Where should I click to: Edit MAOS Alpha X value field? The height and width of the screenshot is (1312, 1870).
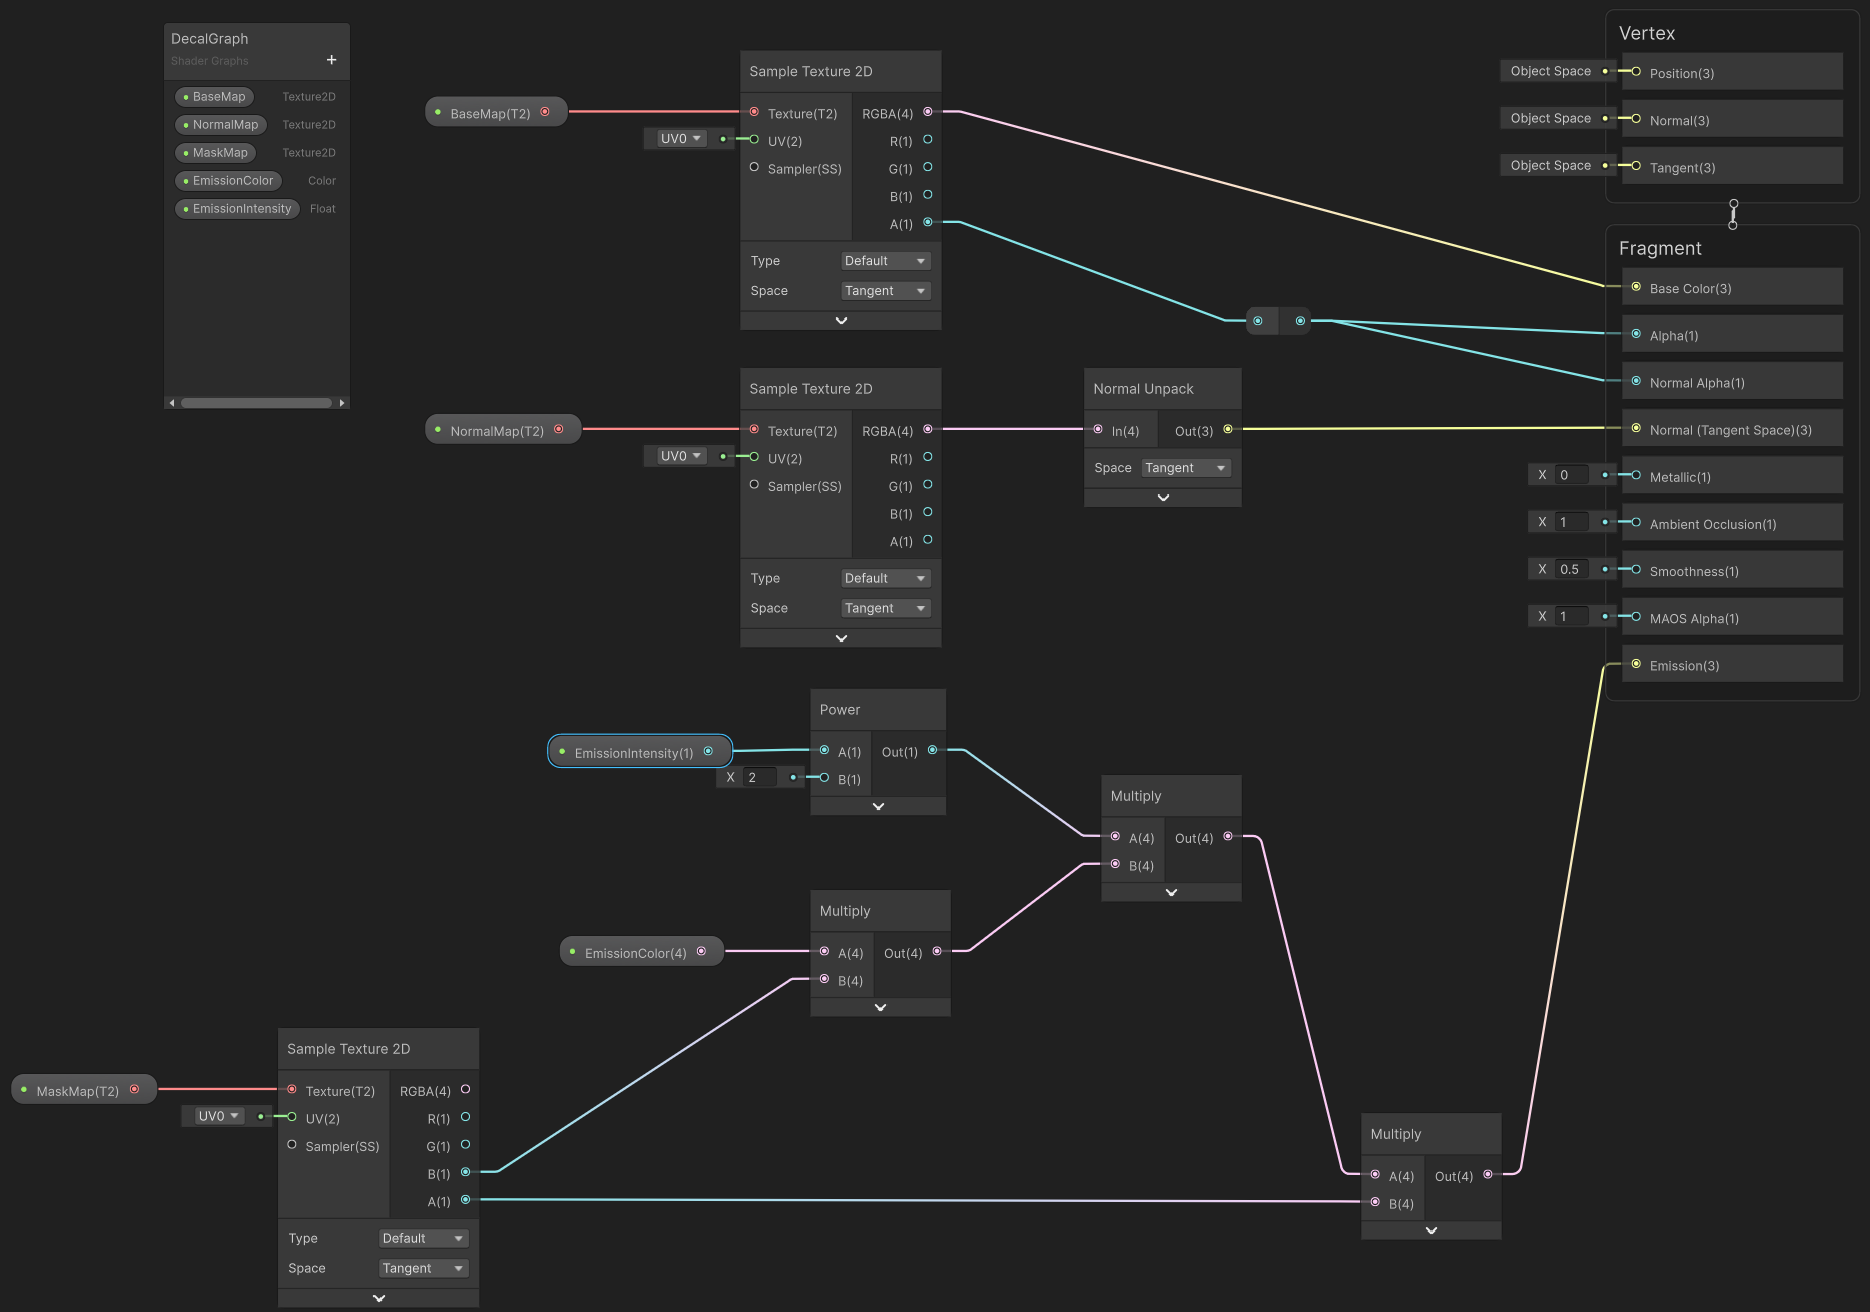[1571, 616]
